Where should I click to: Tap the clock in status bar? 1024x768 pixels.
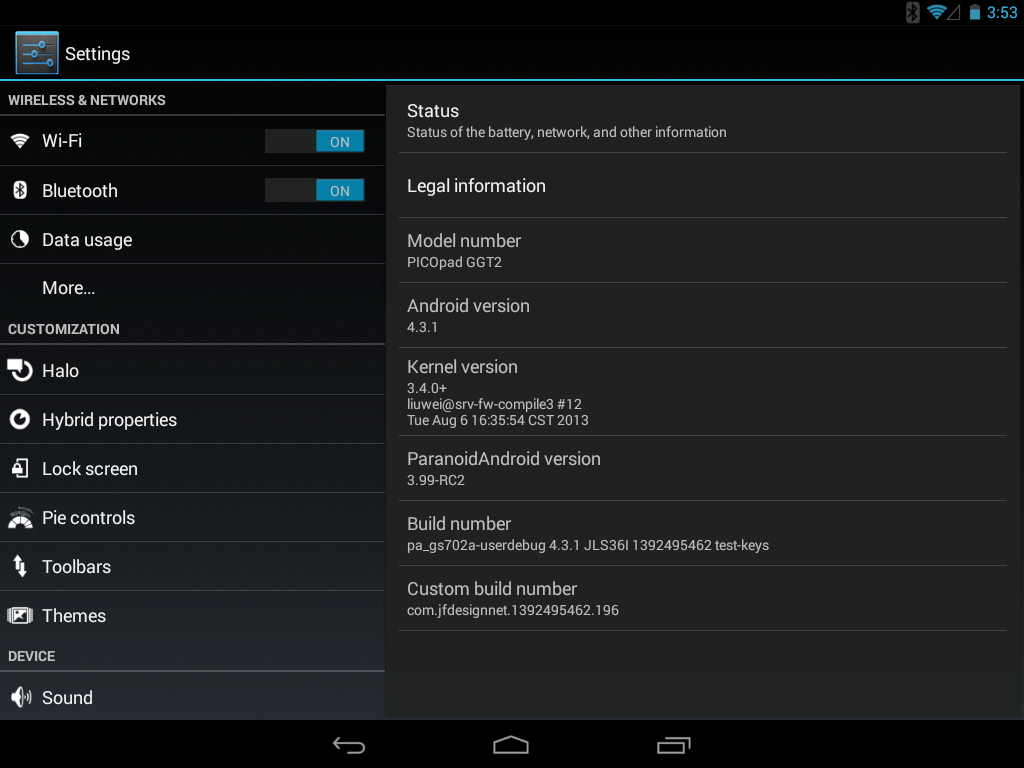coord(1002,12)
